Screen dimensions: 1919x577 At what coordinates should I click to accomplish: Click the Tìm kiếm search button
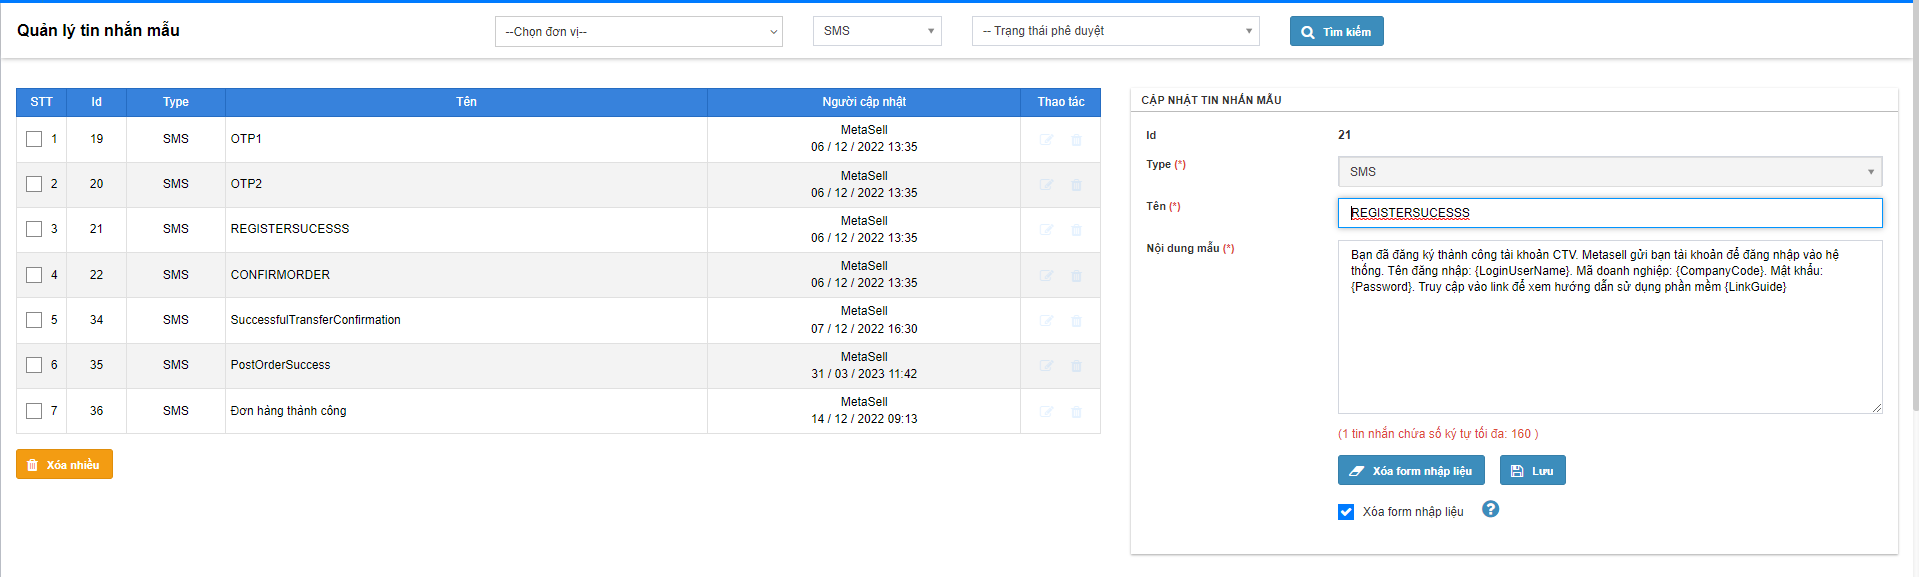click(x=1336, y=32)
